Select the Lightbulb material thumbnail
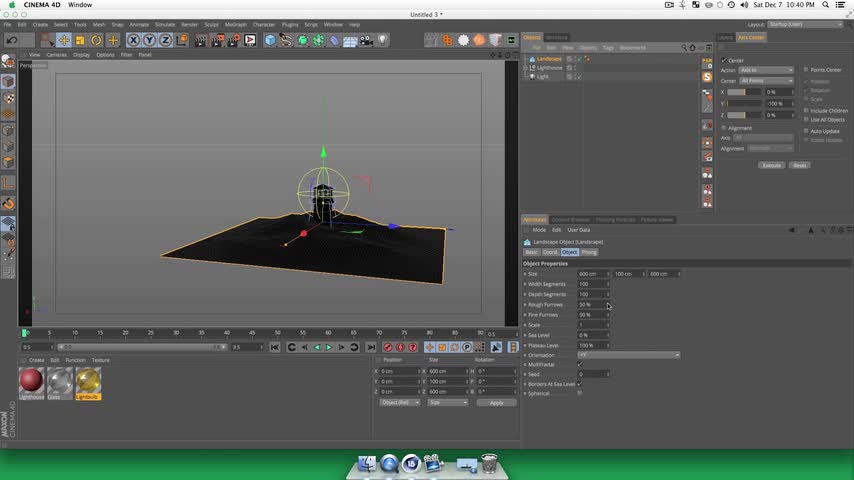 [x=88, y=381]
